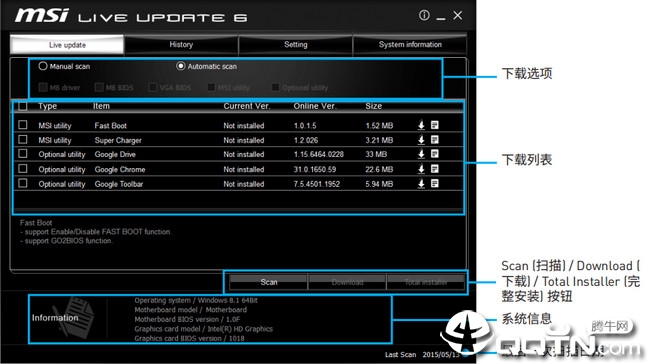Download Google Toolbar via its arrow icon
Screen dimensions: 650x364
pyautogui.click(x=421, y=184)
